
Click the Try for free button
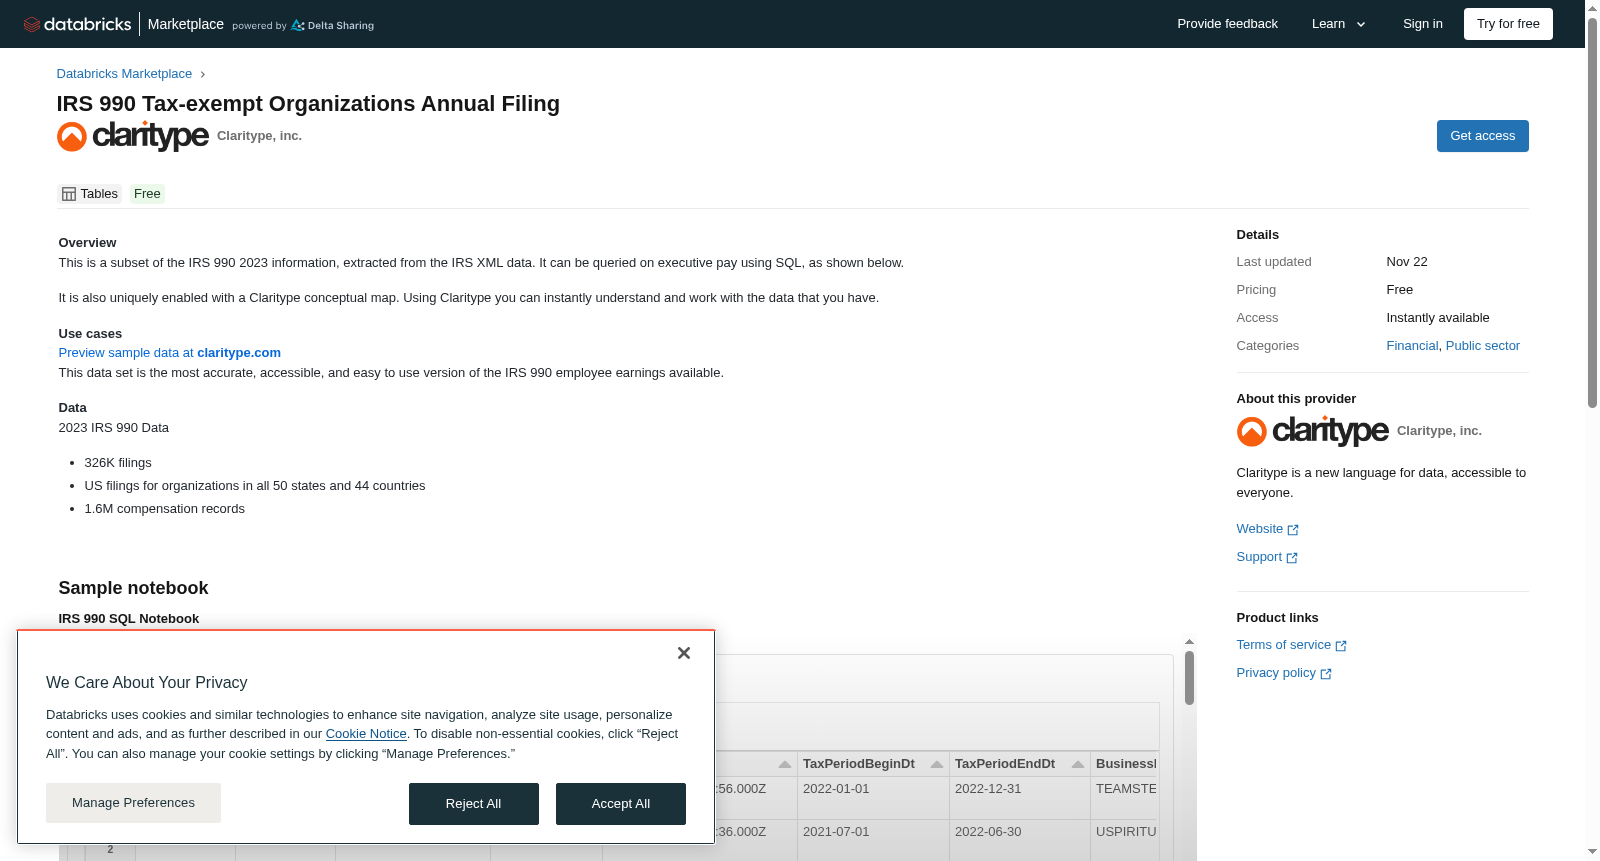coord(1508,24)
